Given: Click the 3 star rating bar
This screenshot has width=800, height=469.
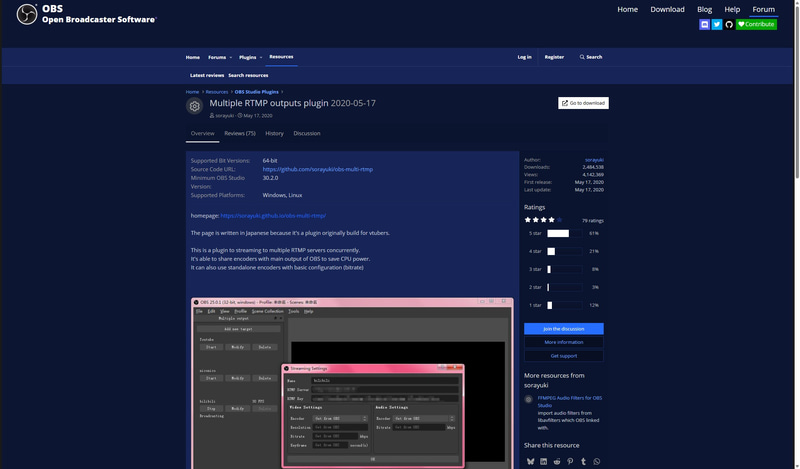Looking at the screenshot, I should click(564, 269).
